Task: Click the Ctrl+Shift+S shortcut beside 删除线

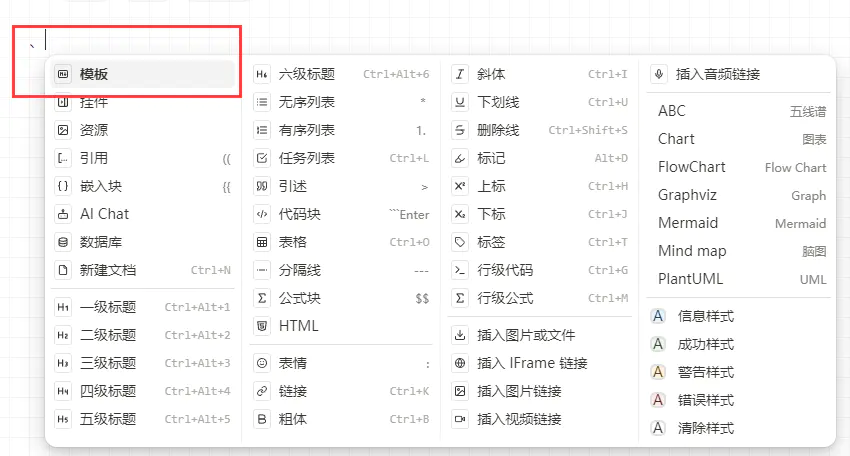Action: (x=588, y=130)
